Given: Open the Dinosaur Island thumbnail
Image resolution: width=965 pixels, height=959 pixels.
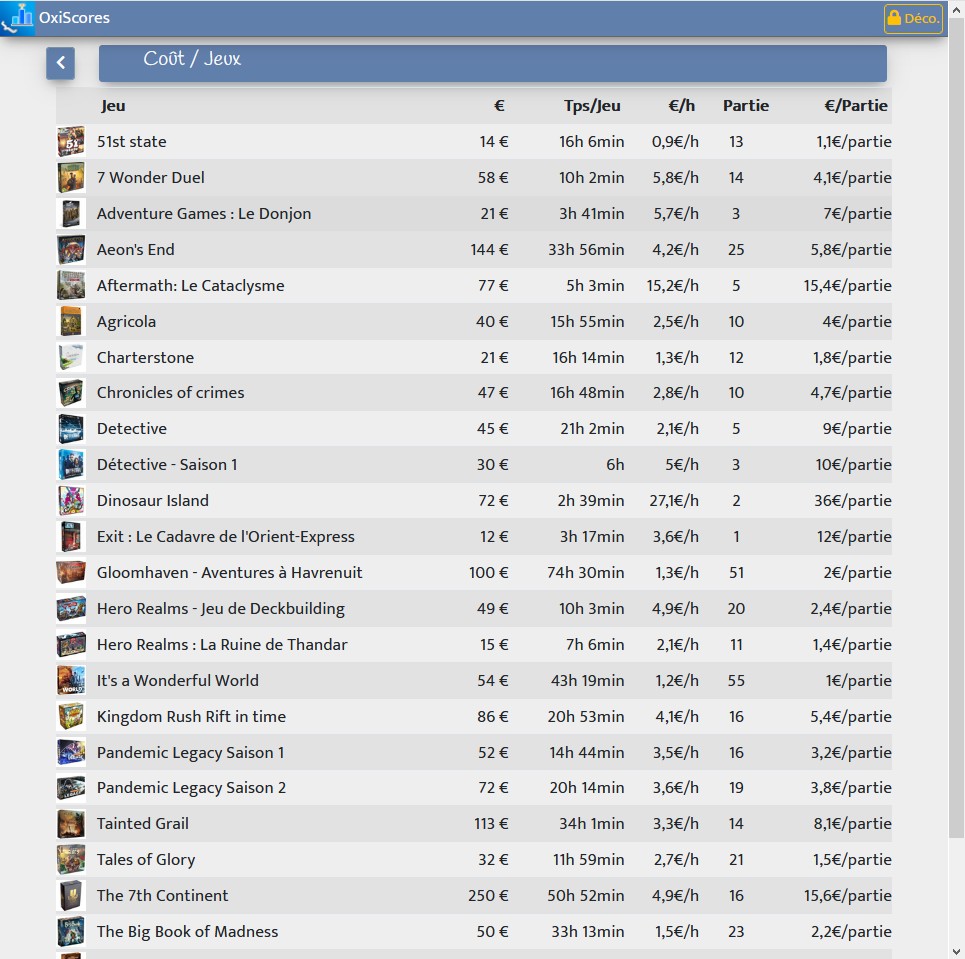Looking at the screenshot, I should pos(71,500).
